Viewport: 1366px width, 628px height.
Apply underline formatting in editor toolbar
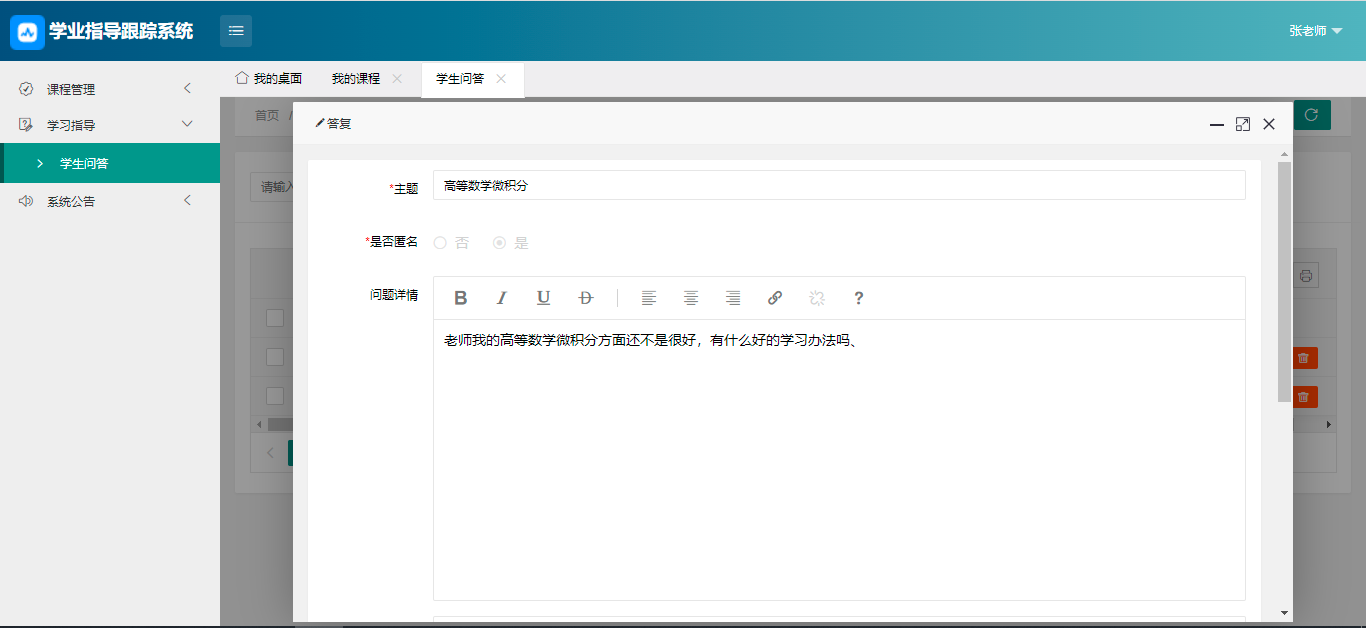(543, 298)
